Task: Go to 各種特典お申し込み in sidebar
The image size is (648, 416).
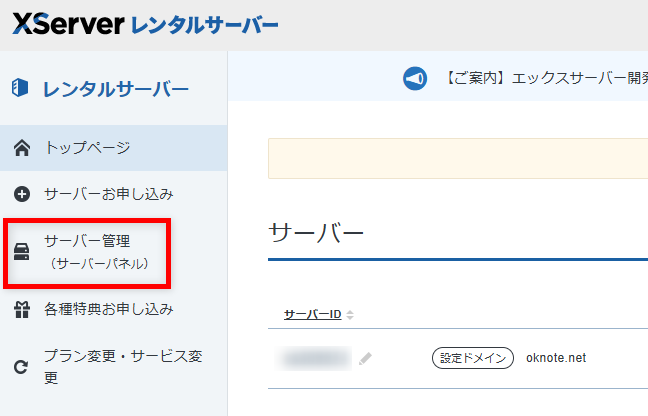Action: [x=108, y=310]
